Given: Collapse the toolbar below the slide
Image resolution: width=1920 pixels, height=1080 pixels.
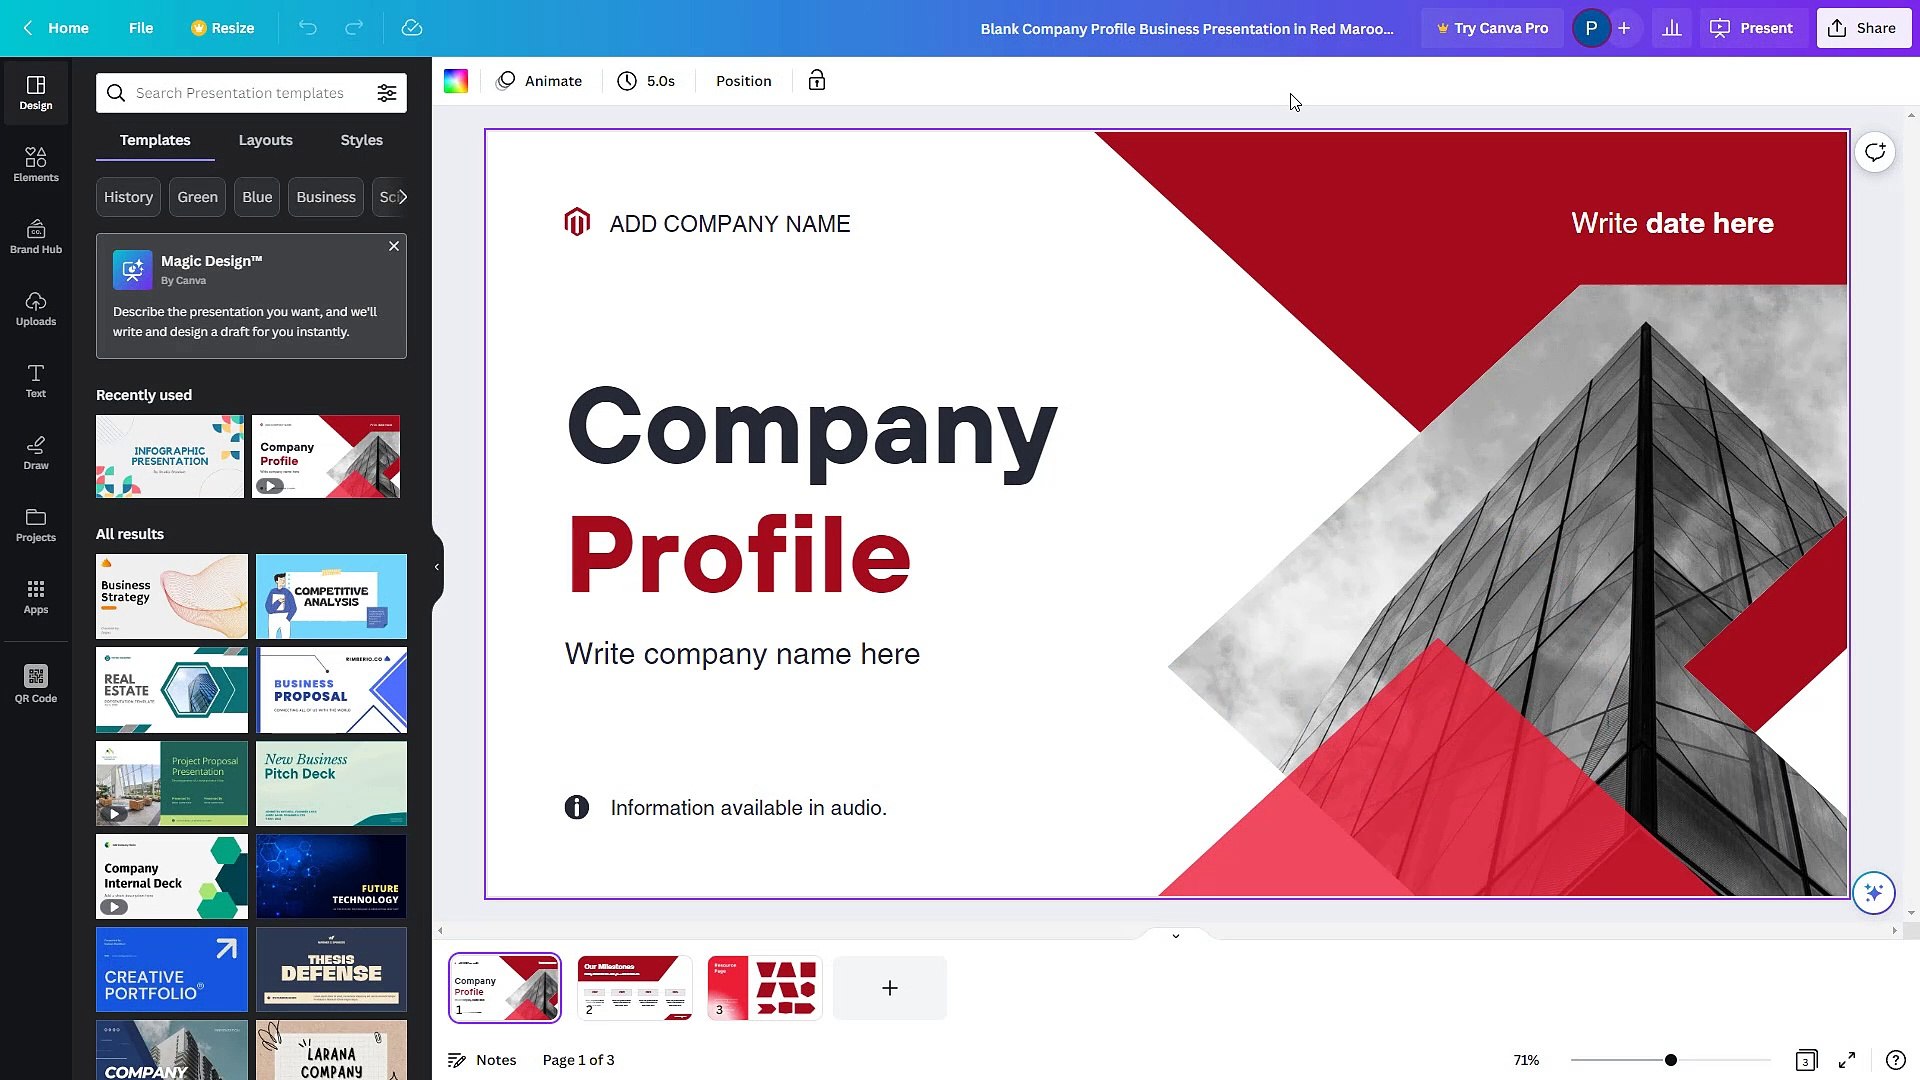Looking at the screenshot, I should 1174,936.
